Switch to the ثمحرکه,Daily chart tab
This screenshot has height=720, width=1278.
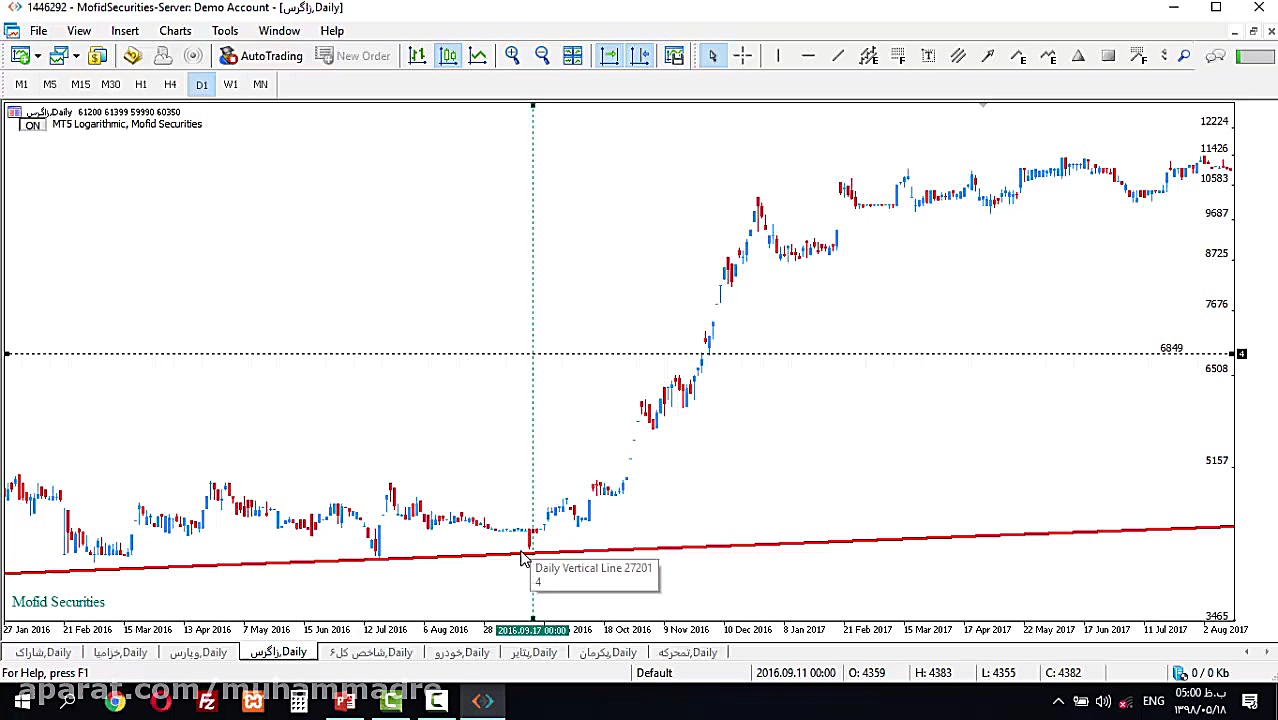688,653
